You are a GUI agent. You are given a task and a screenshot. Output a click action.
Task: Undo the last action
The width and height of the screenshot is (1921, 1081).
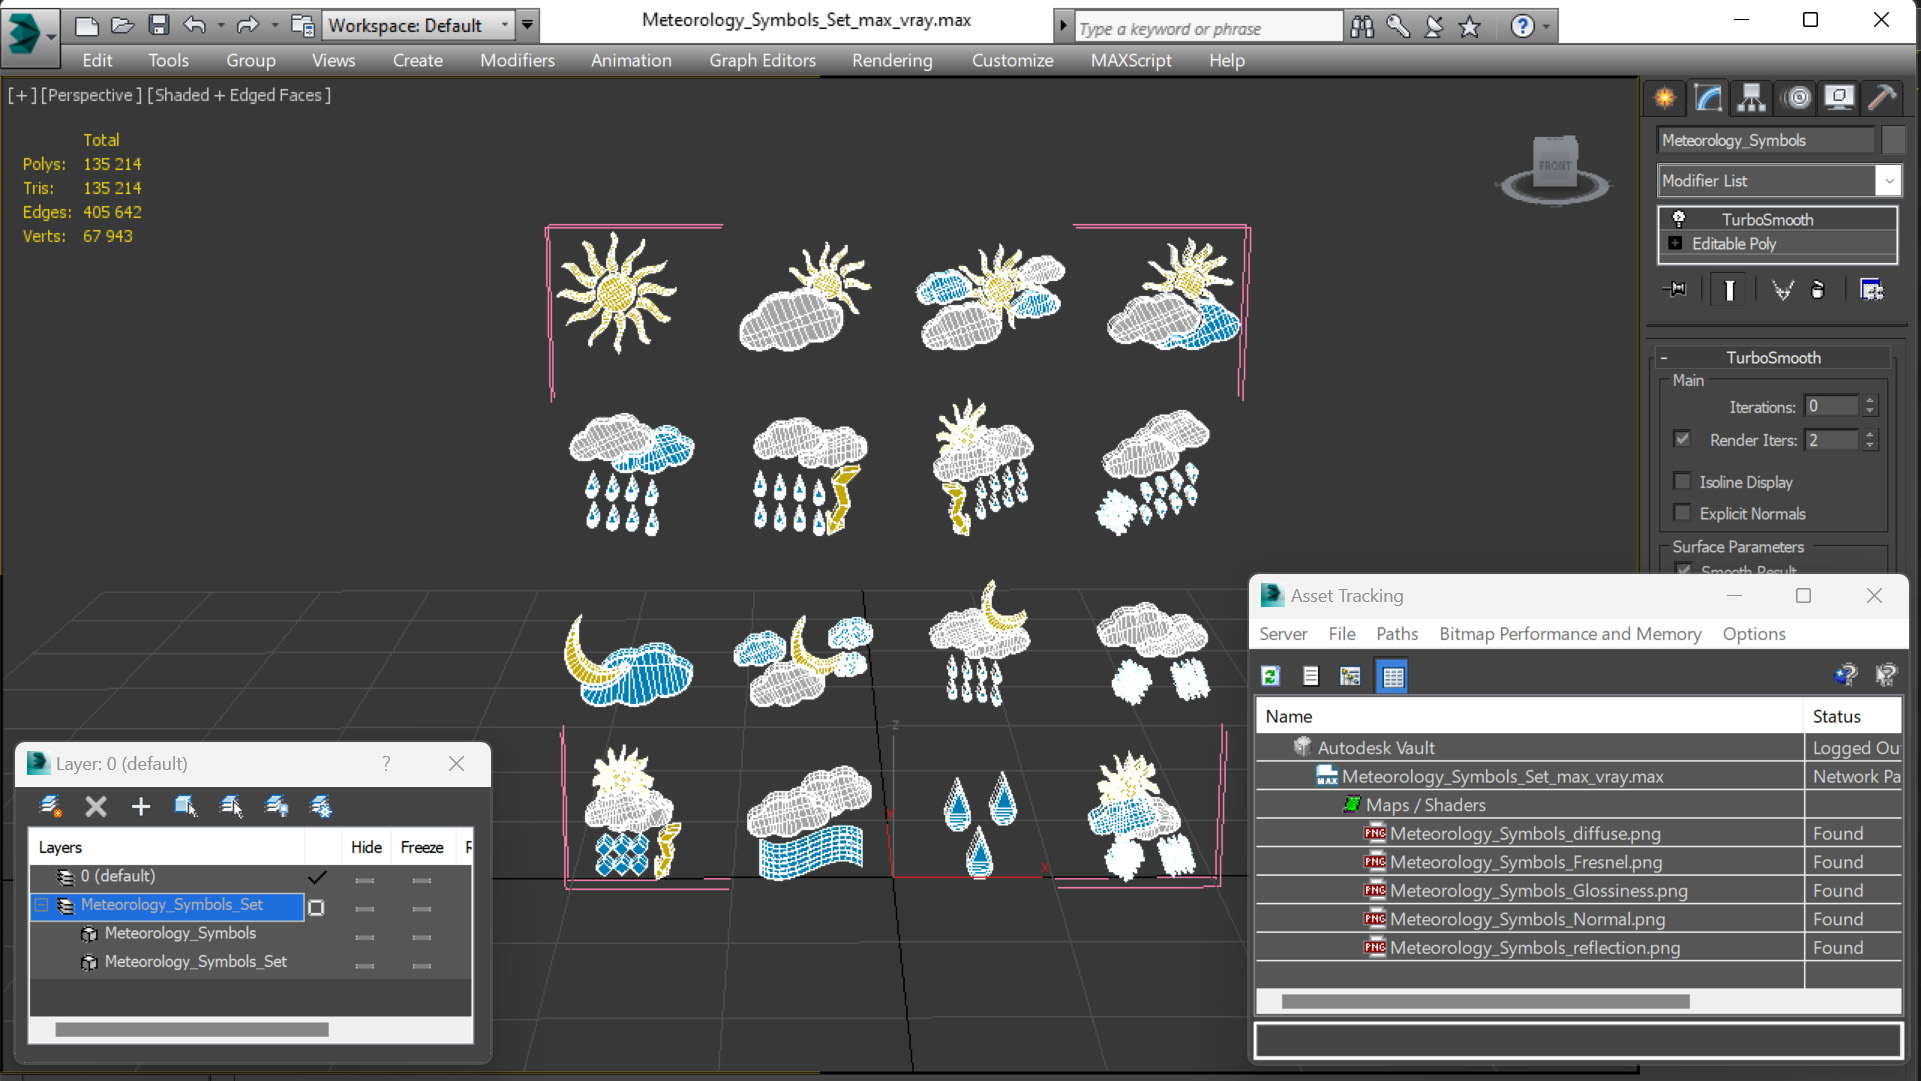195,25
